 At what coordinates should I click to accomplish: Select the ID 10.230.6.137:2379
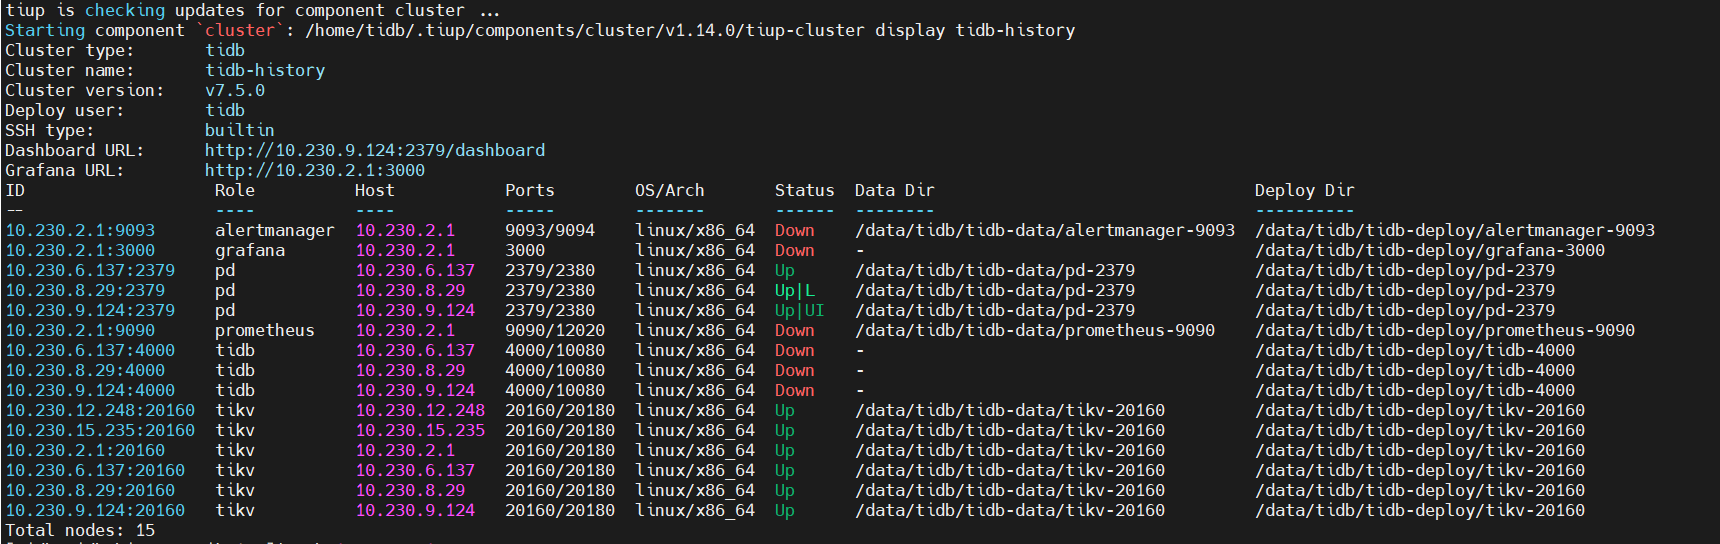point(90,270)
